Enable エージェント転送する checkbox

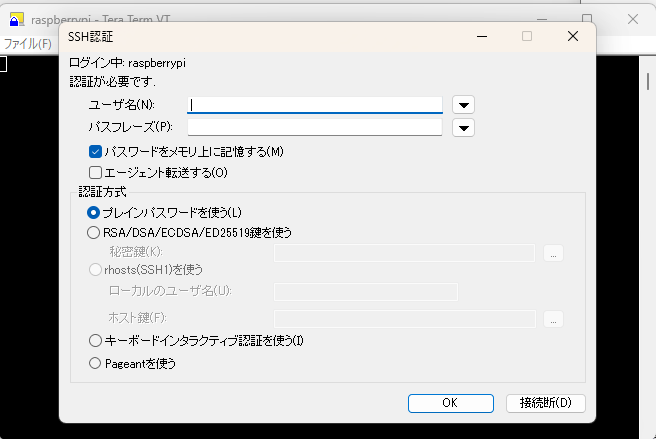tap(96, 172)
